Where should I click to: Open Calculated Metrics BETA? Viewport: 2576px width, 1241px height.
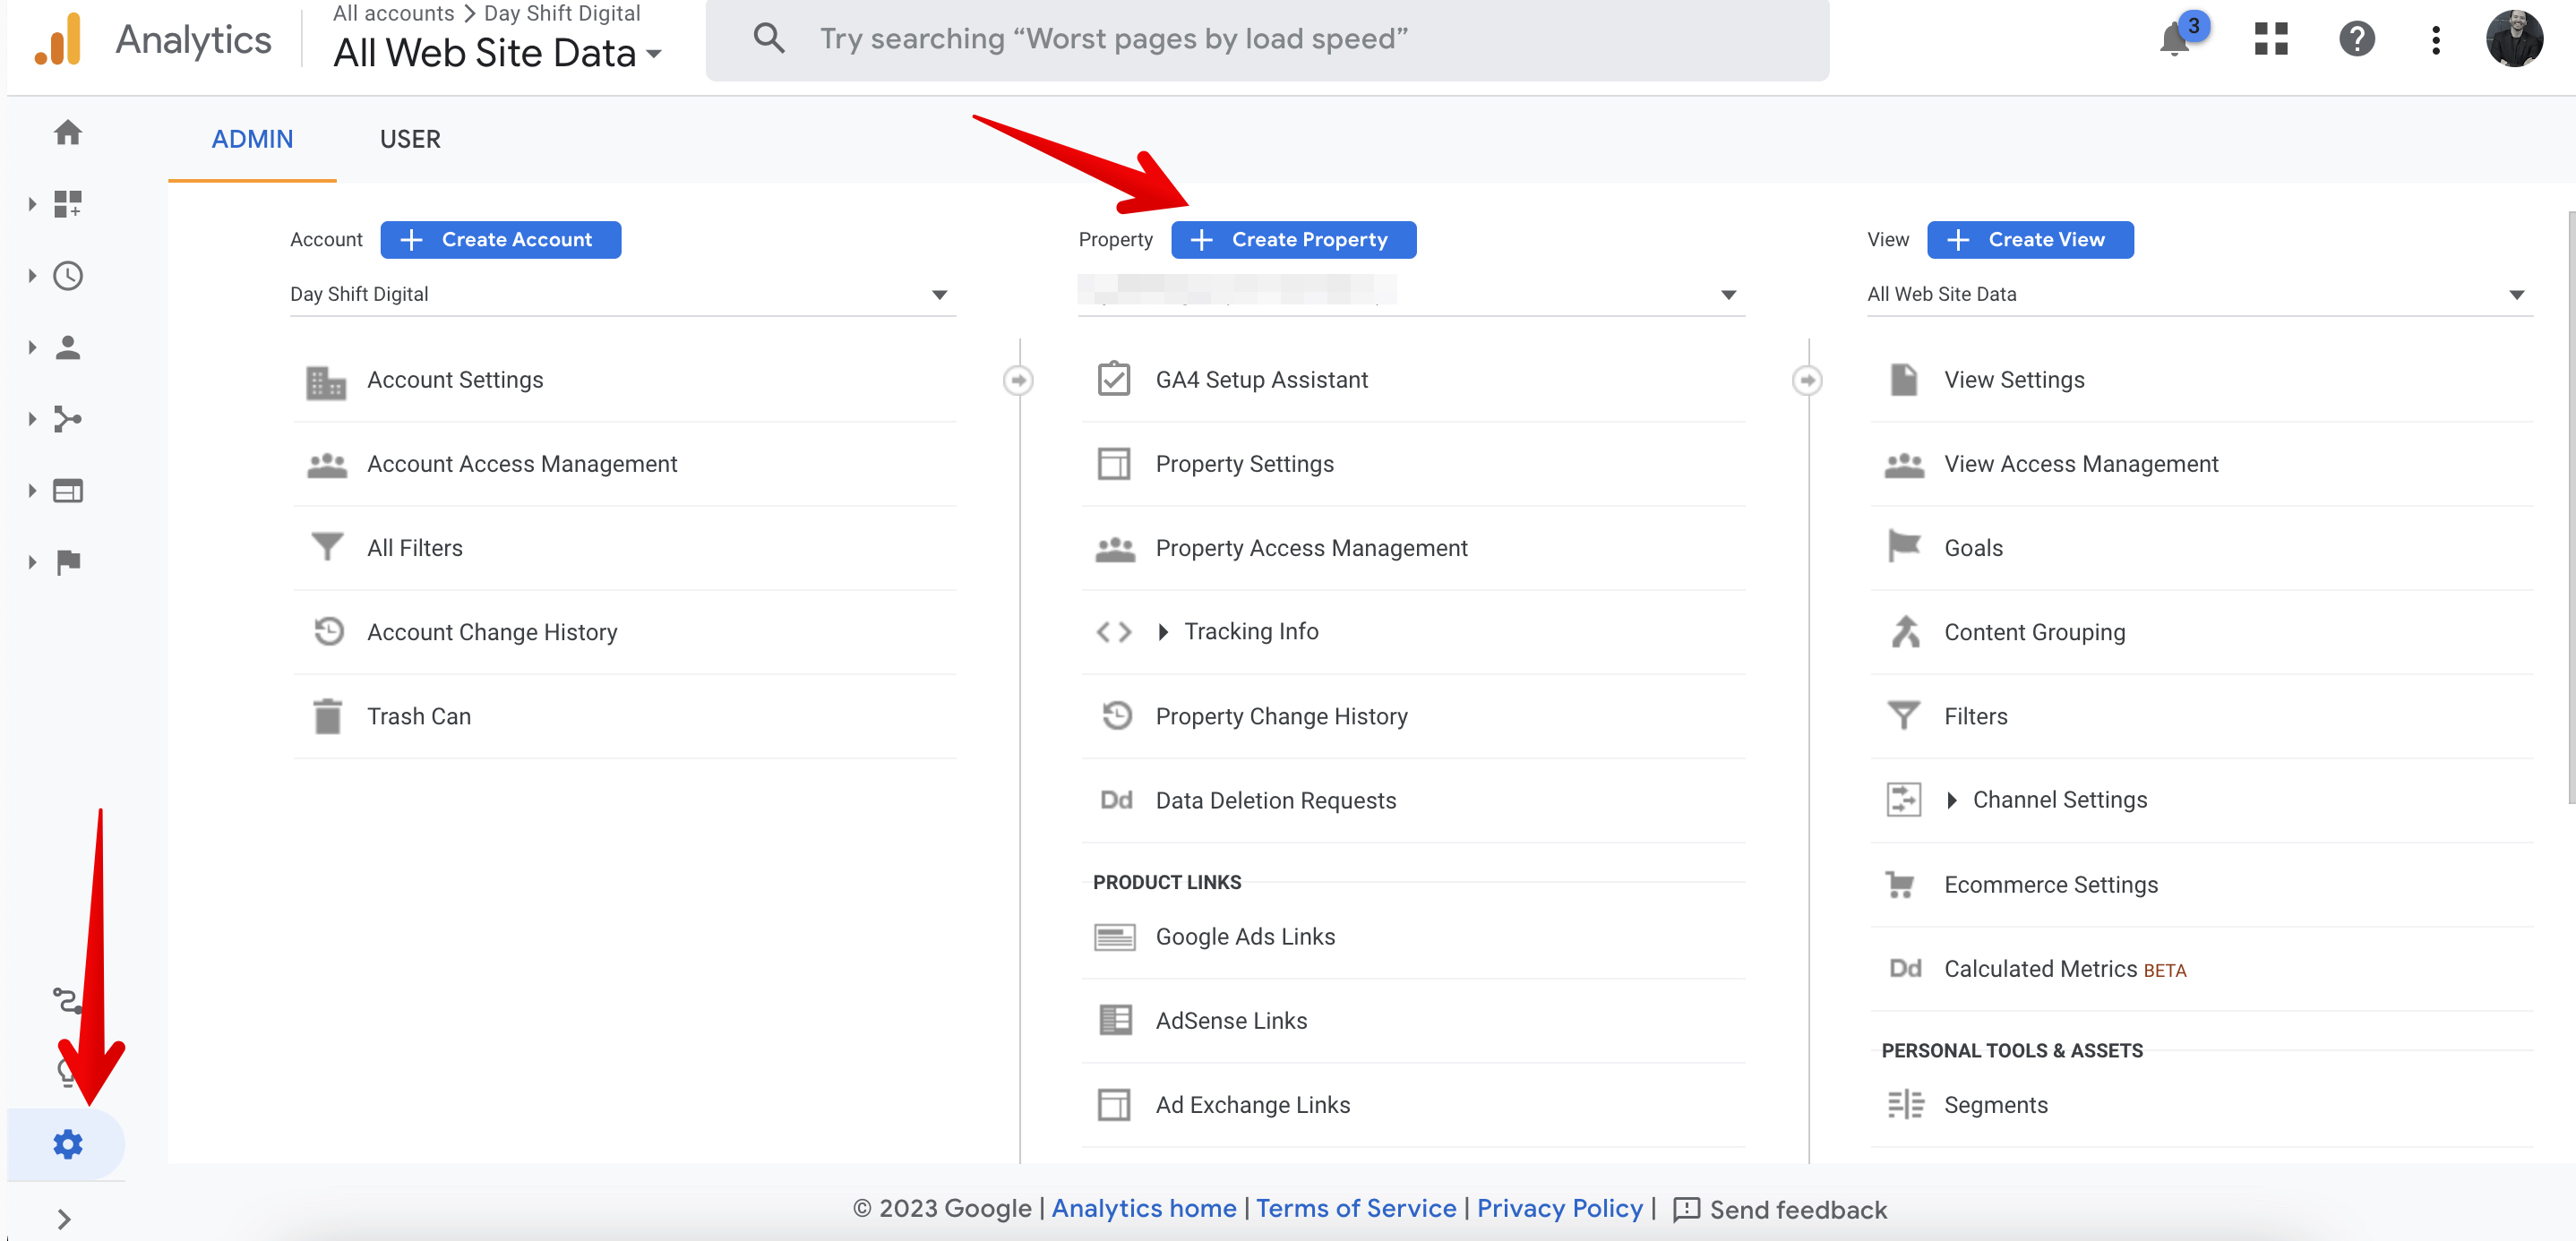pos(2065,969)
